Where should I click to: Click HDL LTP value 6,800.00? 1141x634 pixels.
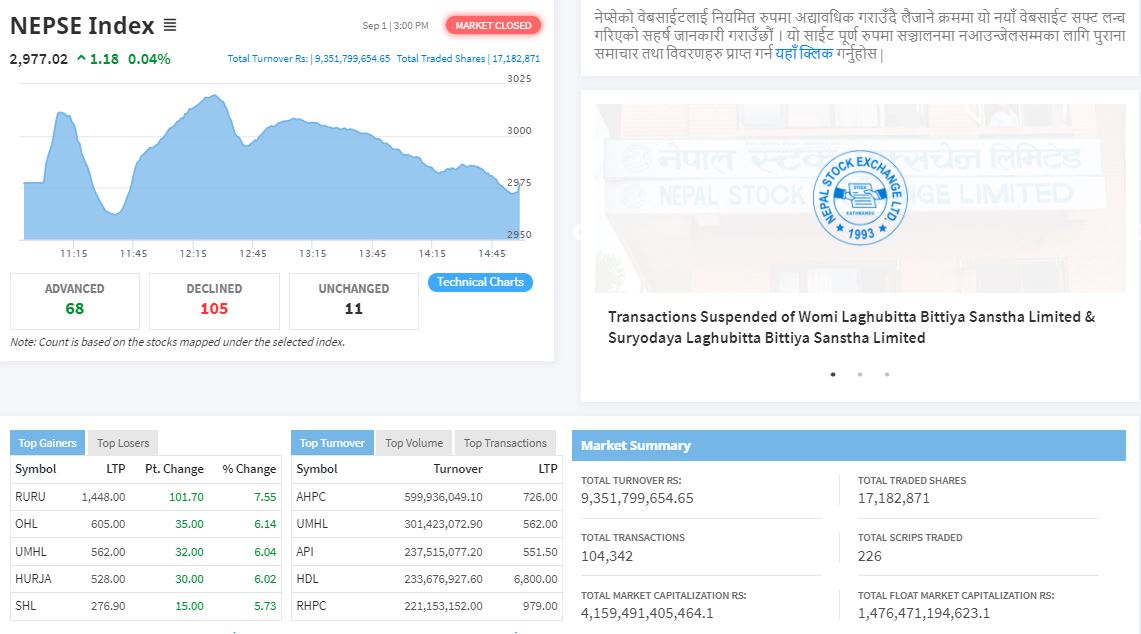(x=536, y=579)
